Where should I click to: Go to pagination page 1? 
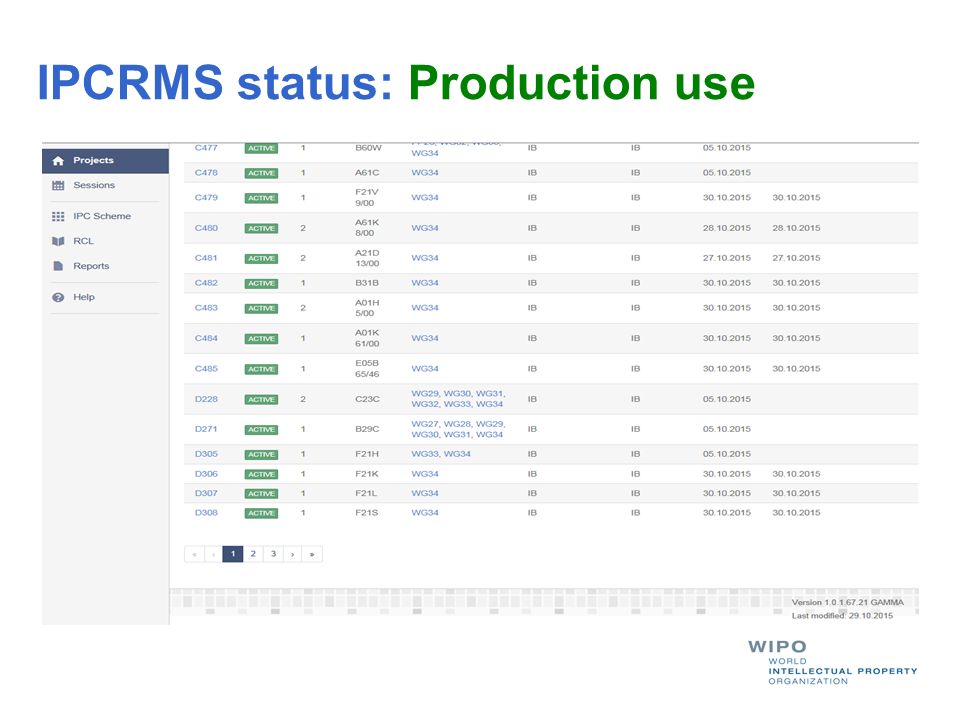(x=233, y=554)
